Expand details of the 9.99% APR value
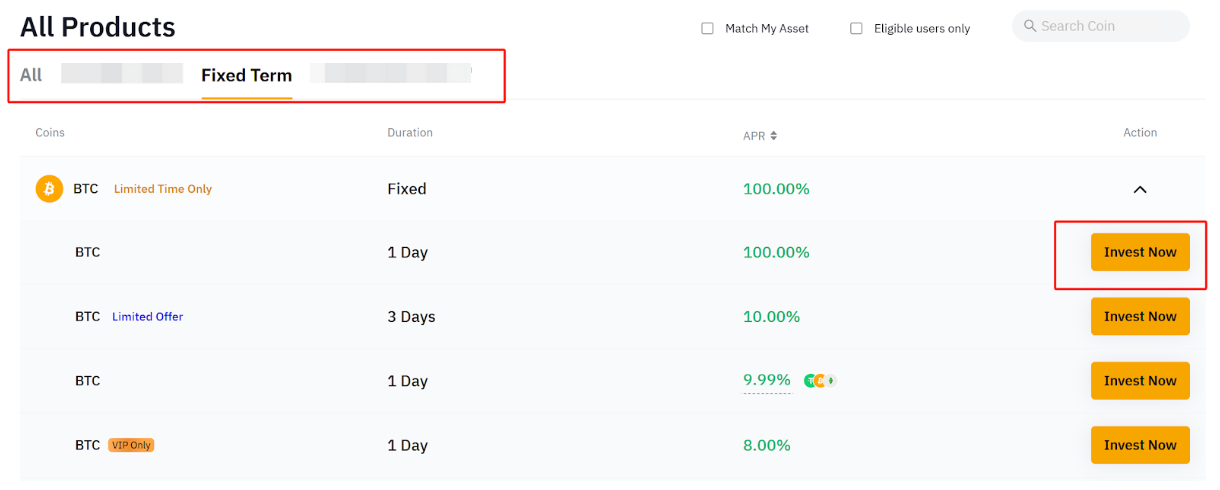Viewport: 1220px width, 490px height. pos(766,381)
